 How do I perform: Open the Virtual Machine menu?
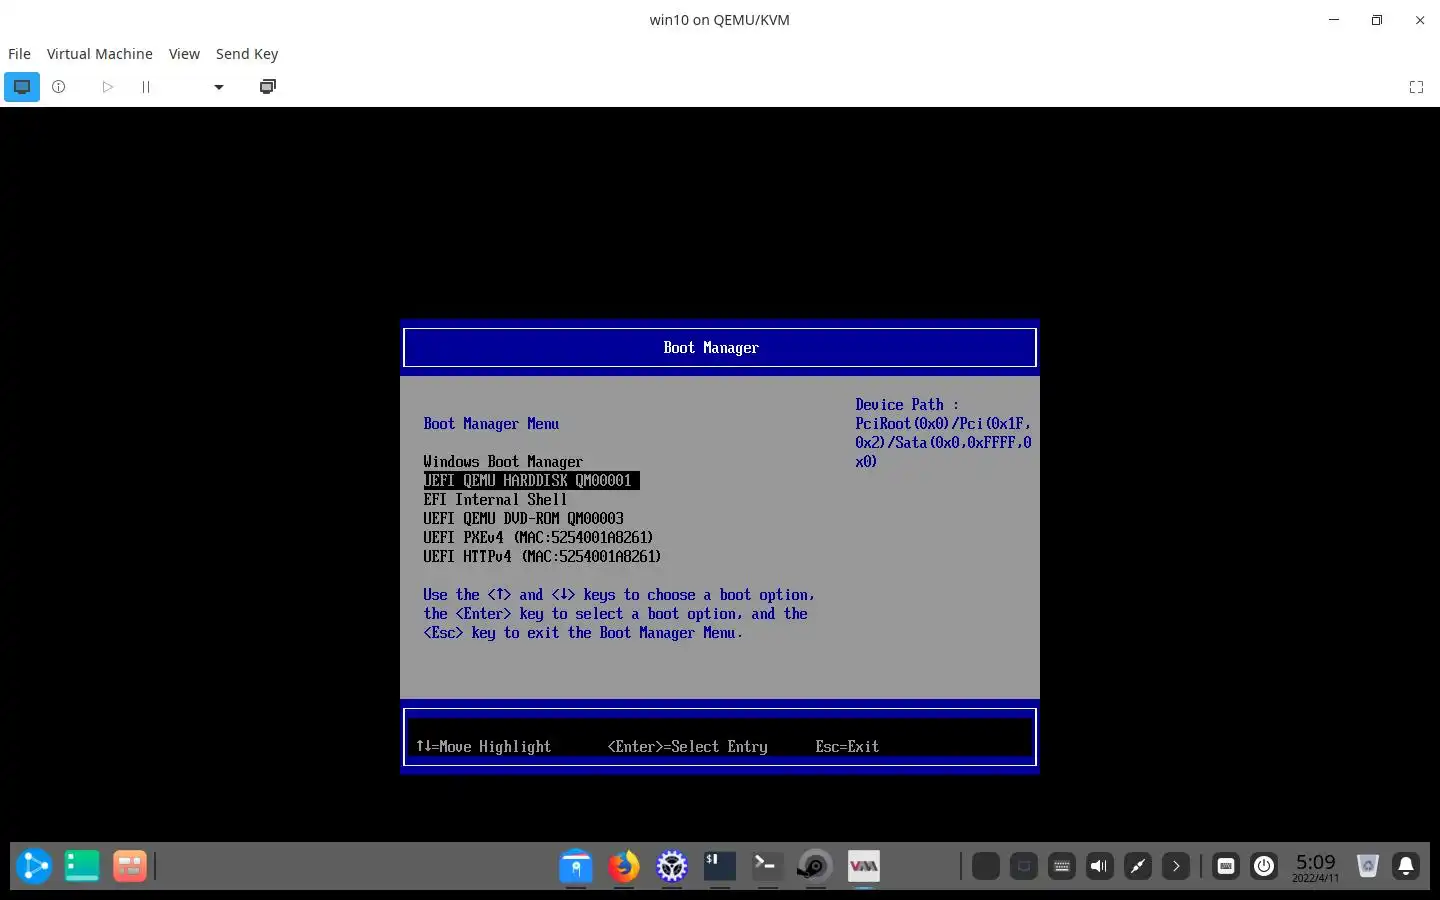[x=100, y=54]
